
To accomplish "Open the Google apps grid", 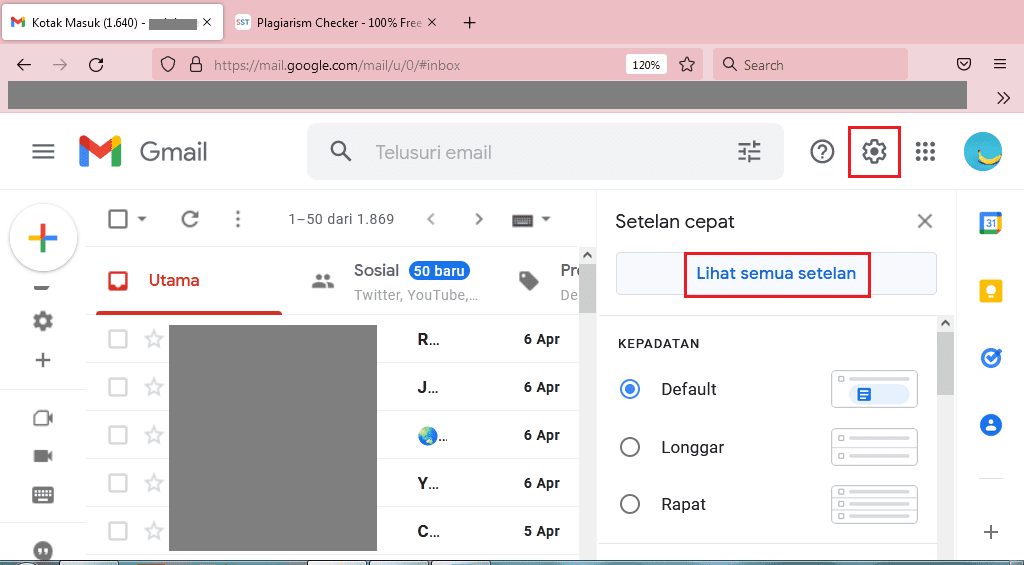I will point(925,152).
